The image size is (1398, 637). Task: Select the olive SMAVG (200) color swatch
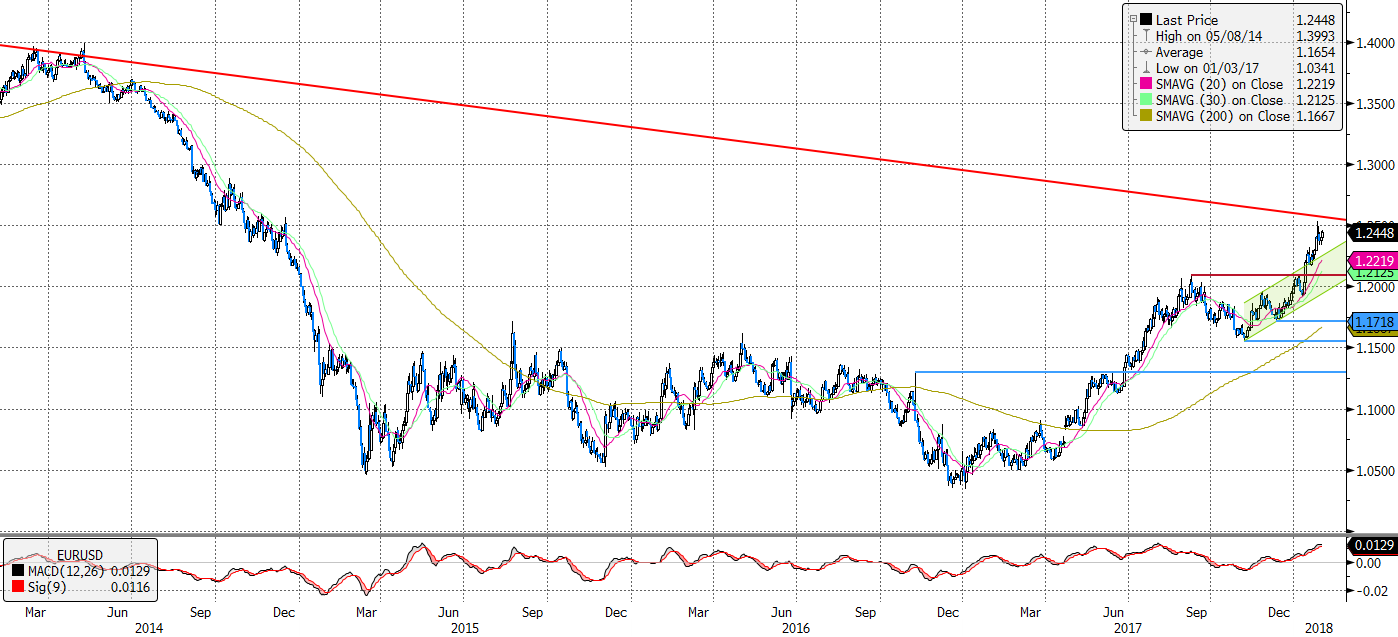pos(1145,116)
